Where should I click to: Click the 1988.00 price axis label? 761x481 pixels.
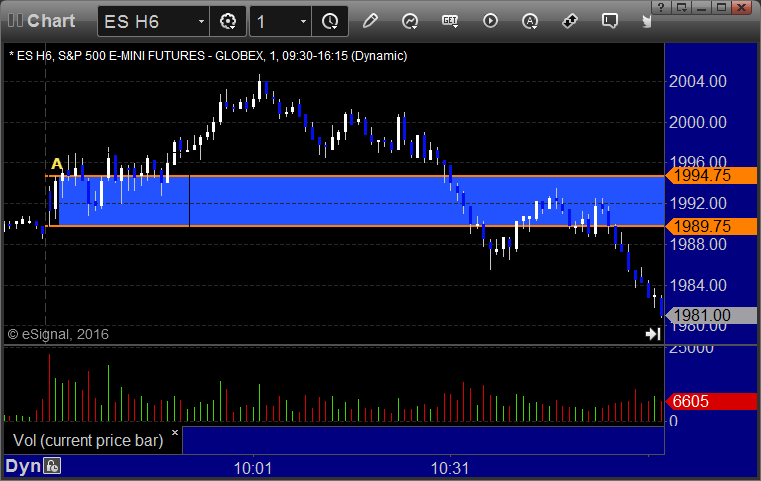pos(698,244)
